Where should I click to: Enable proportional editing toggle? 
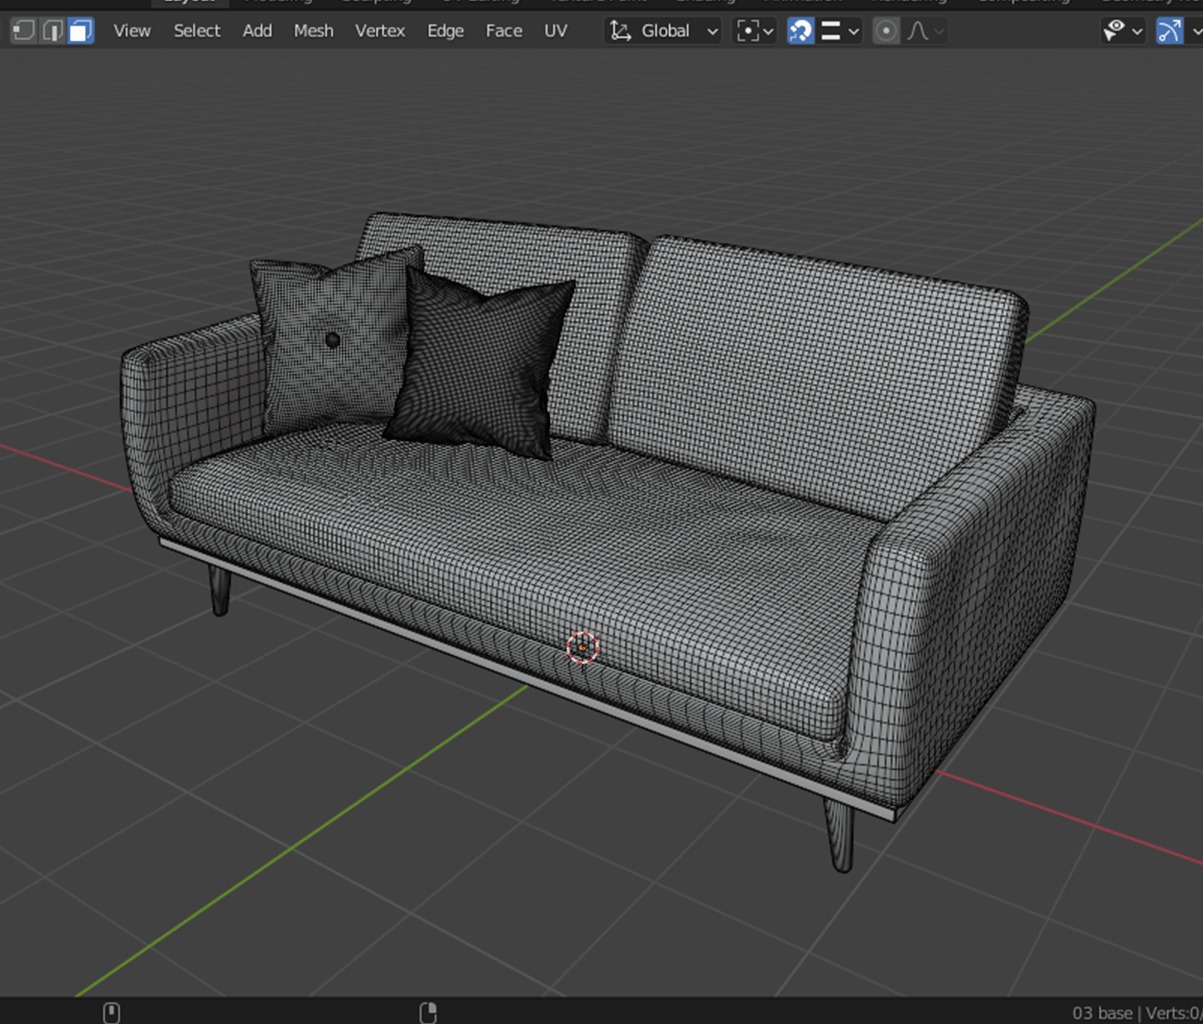coord(885,31)
